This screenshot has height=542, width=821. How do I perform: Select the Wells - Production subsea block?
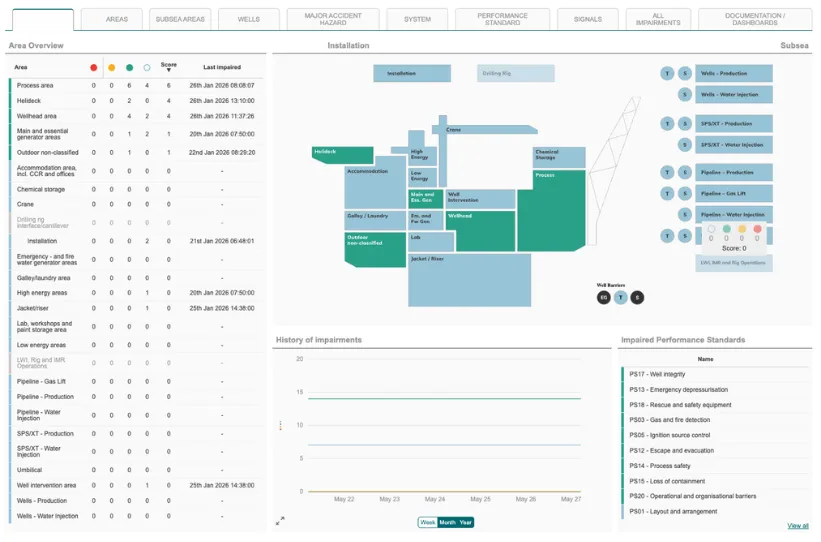[734, 73]
